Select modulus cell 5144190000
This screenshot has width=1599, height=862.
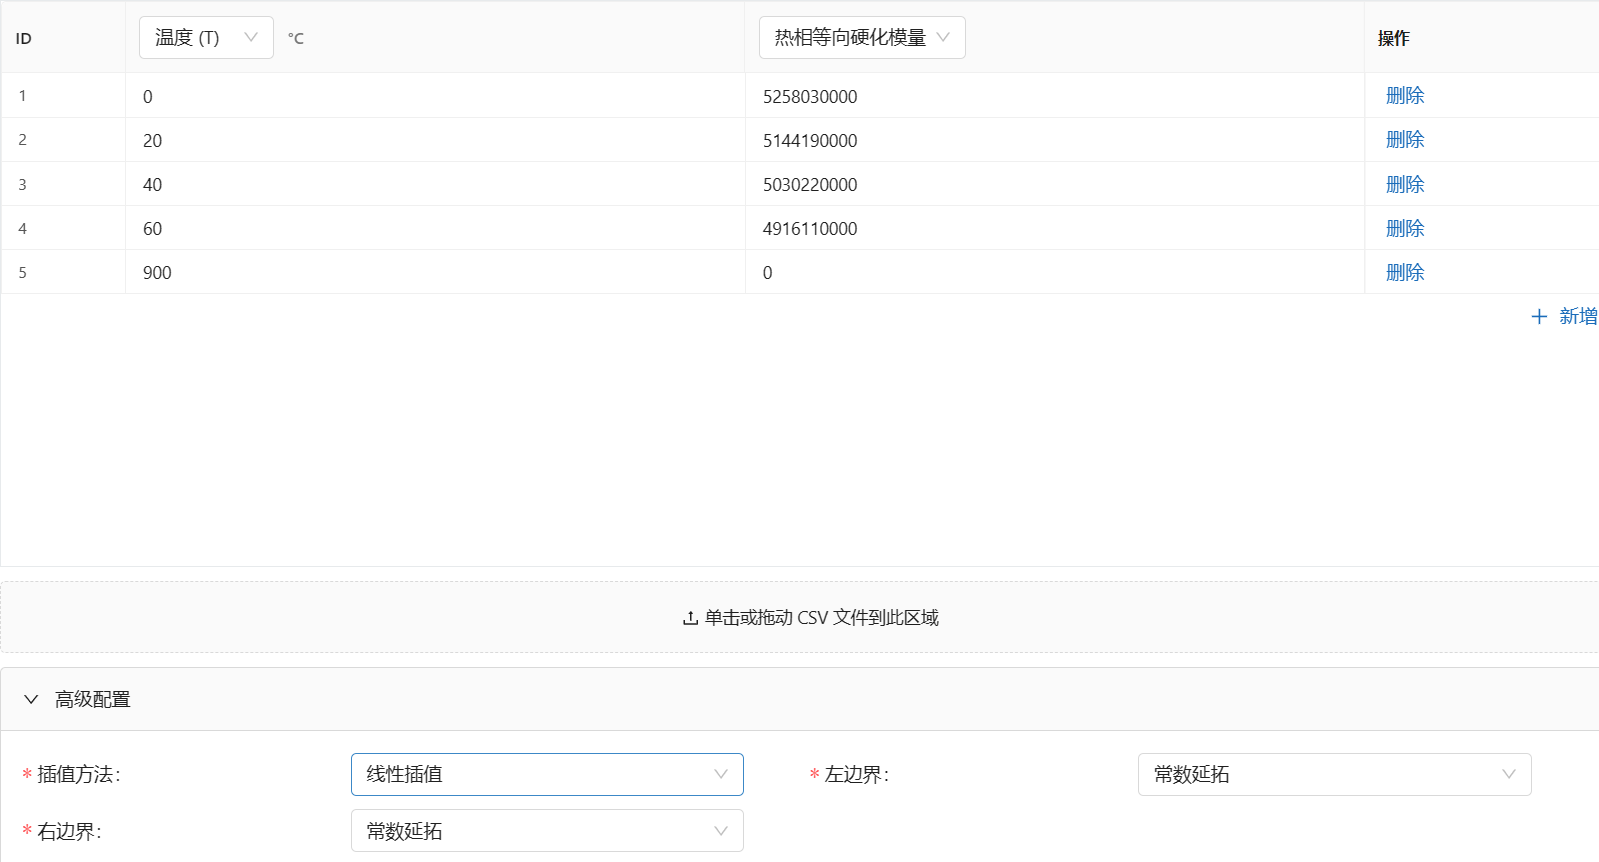coord(1055,140)
